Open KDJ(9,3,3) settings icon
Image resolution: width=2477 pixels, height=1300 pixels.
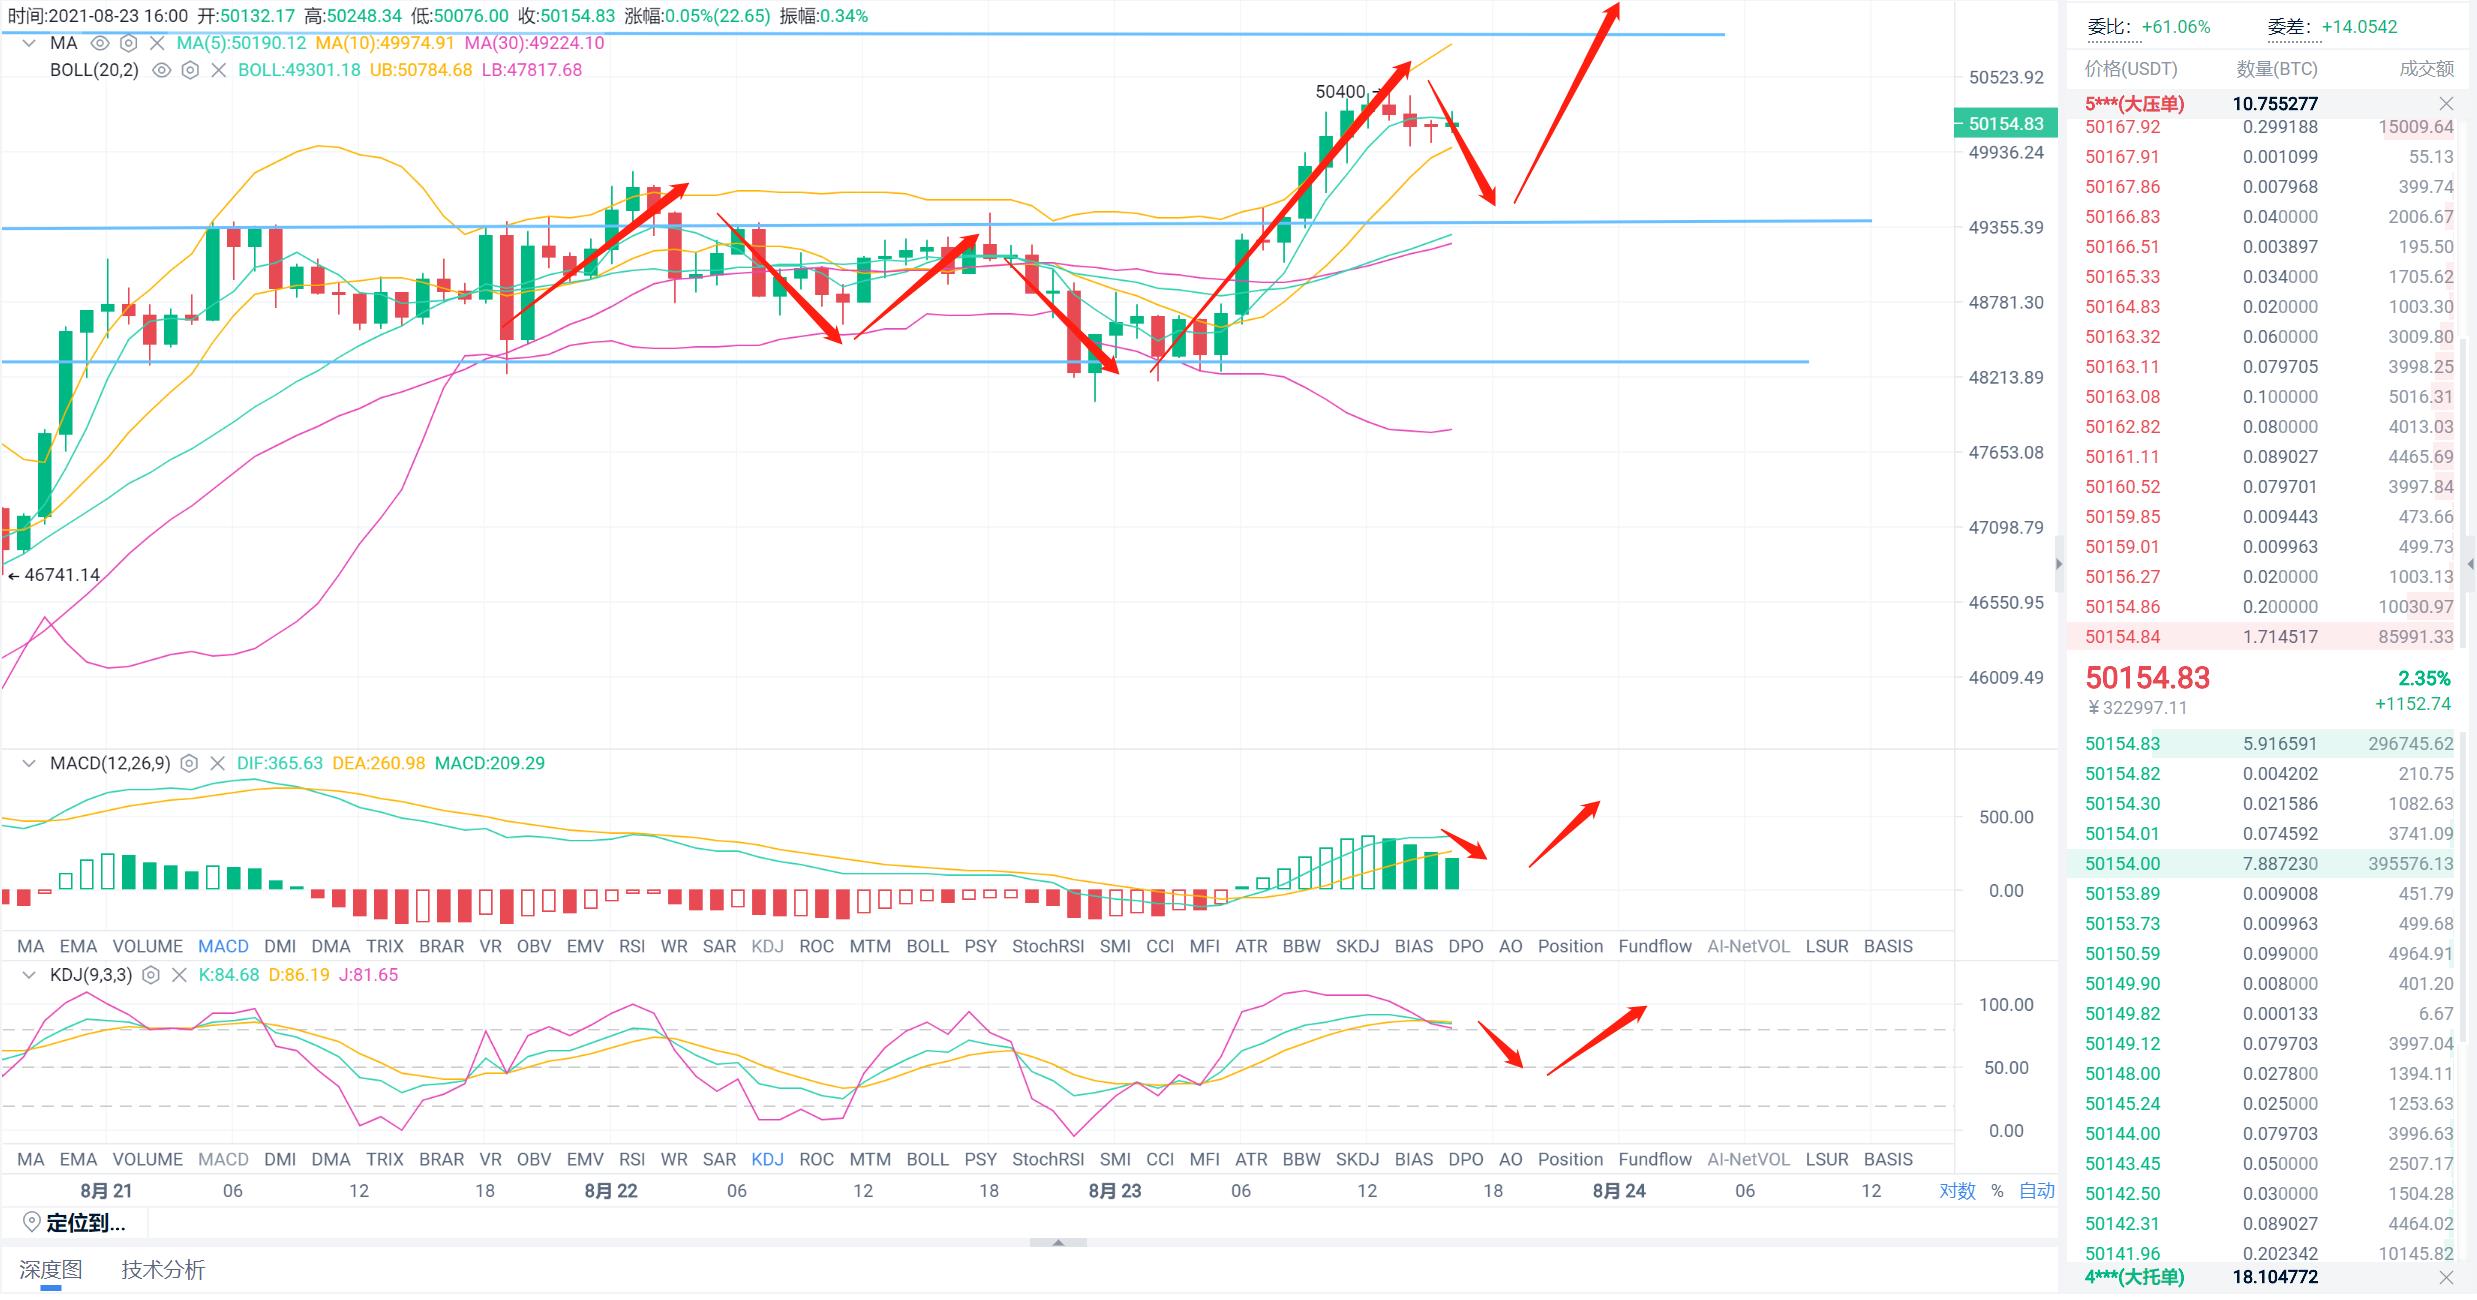click(x=151, y=975)
